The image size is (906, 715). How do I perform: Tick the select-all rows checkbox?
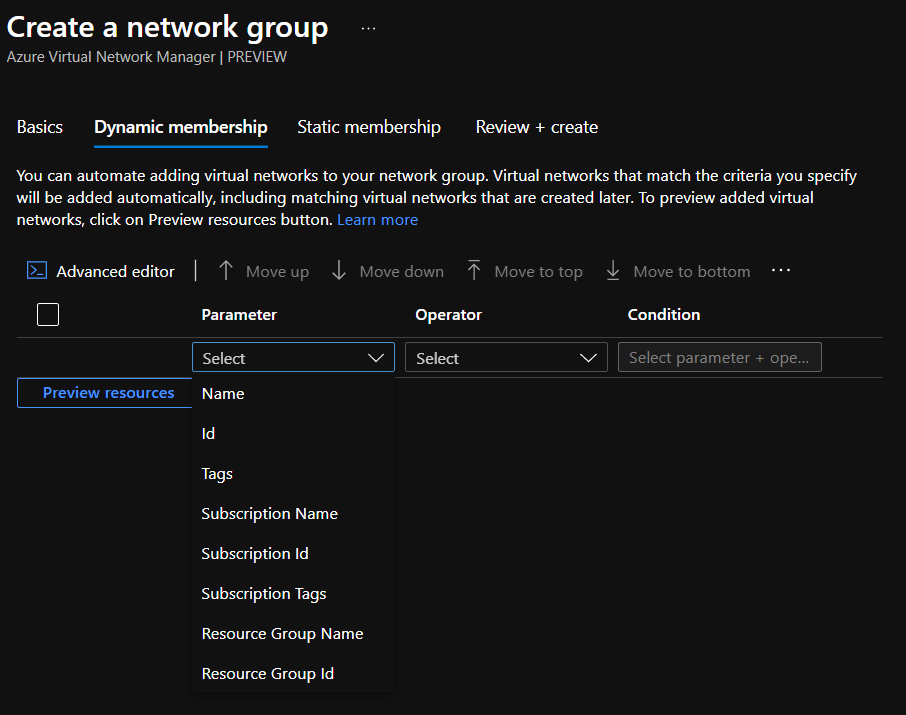pyautogui.click(x=48, y=315)
